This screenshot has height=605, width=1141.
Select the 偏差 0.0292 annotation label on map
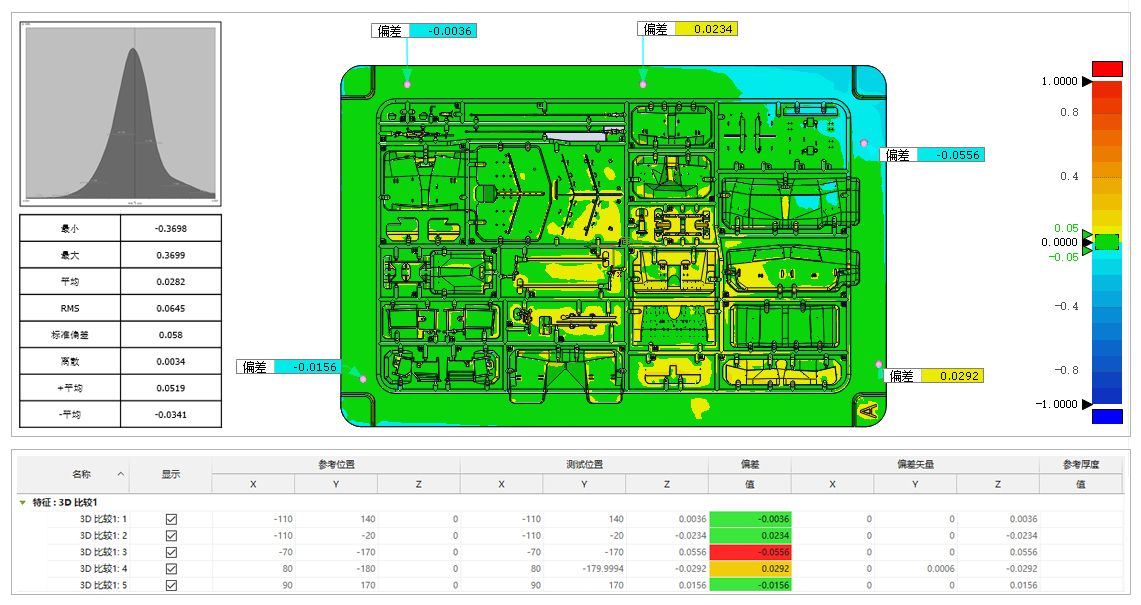click(x=934, y=376)
